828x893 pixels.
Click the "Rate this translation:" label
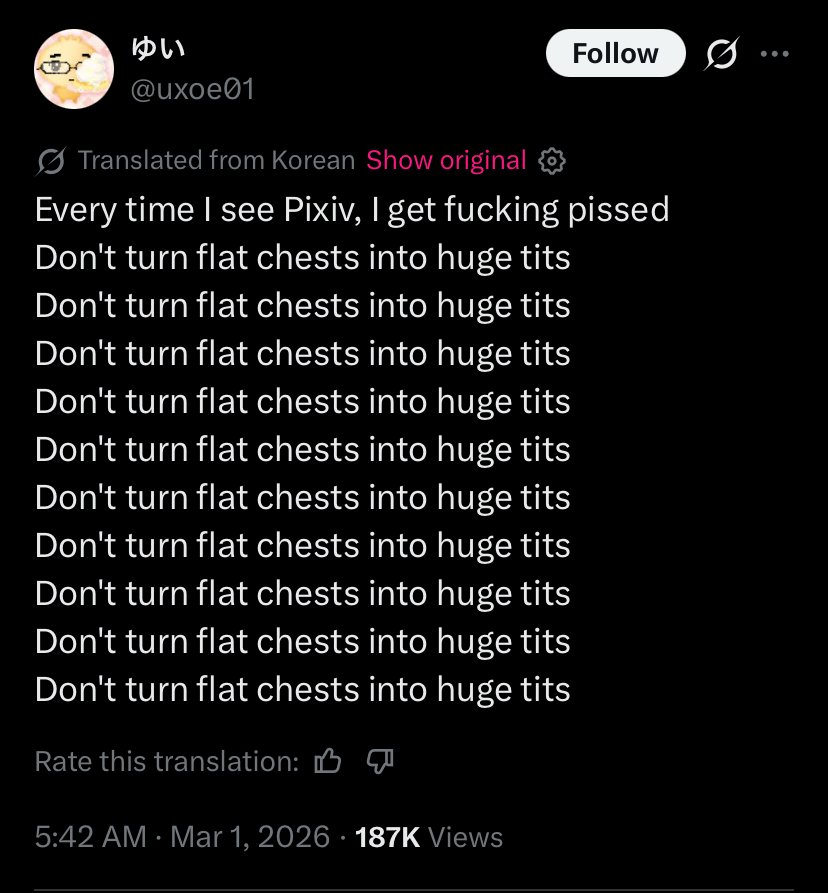(x=167, y=762)
